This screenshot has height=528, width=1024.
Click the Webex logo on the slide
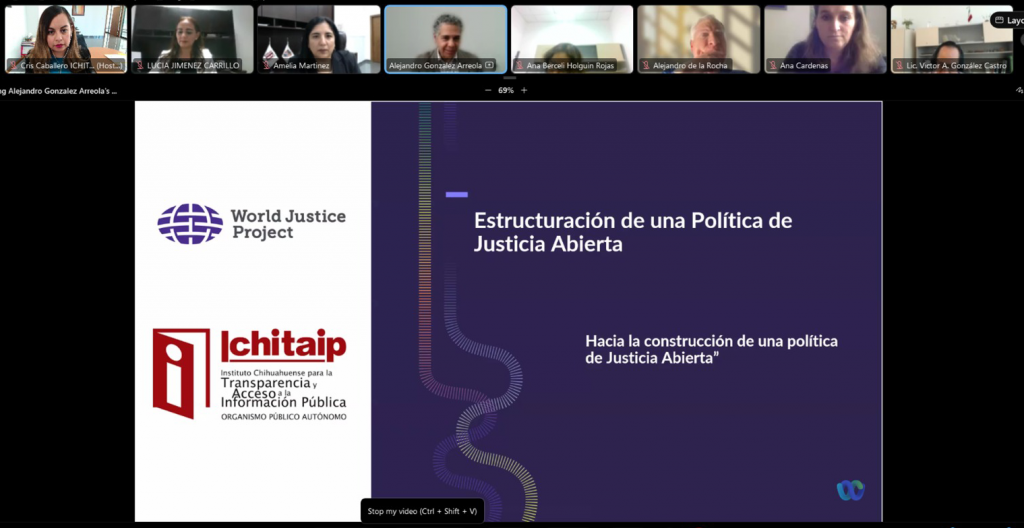[850, 490]
